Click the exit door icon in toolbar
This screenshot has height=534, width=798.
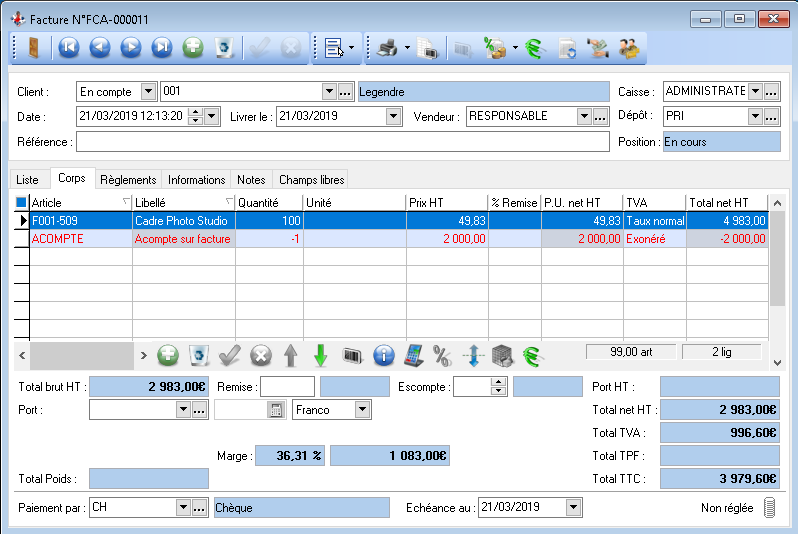pos(33,47)
